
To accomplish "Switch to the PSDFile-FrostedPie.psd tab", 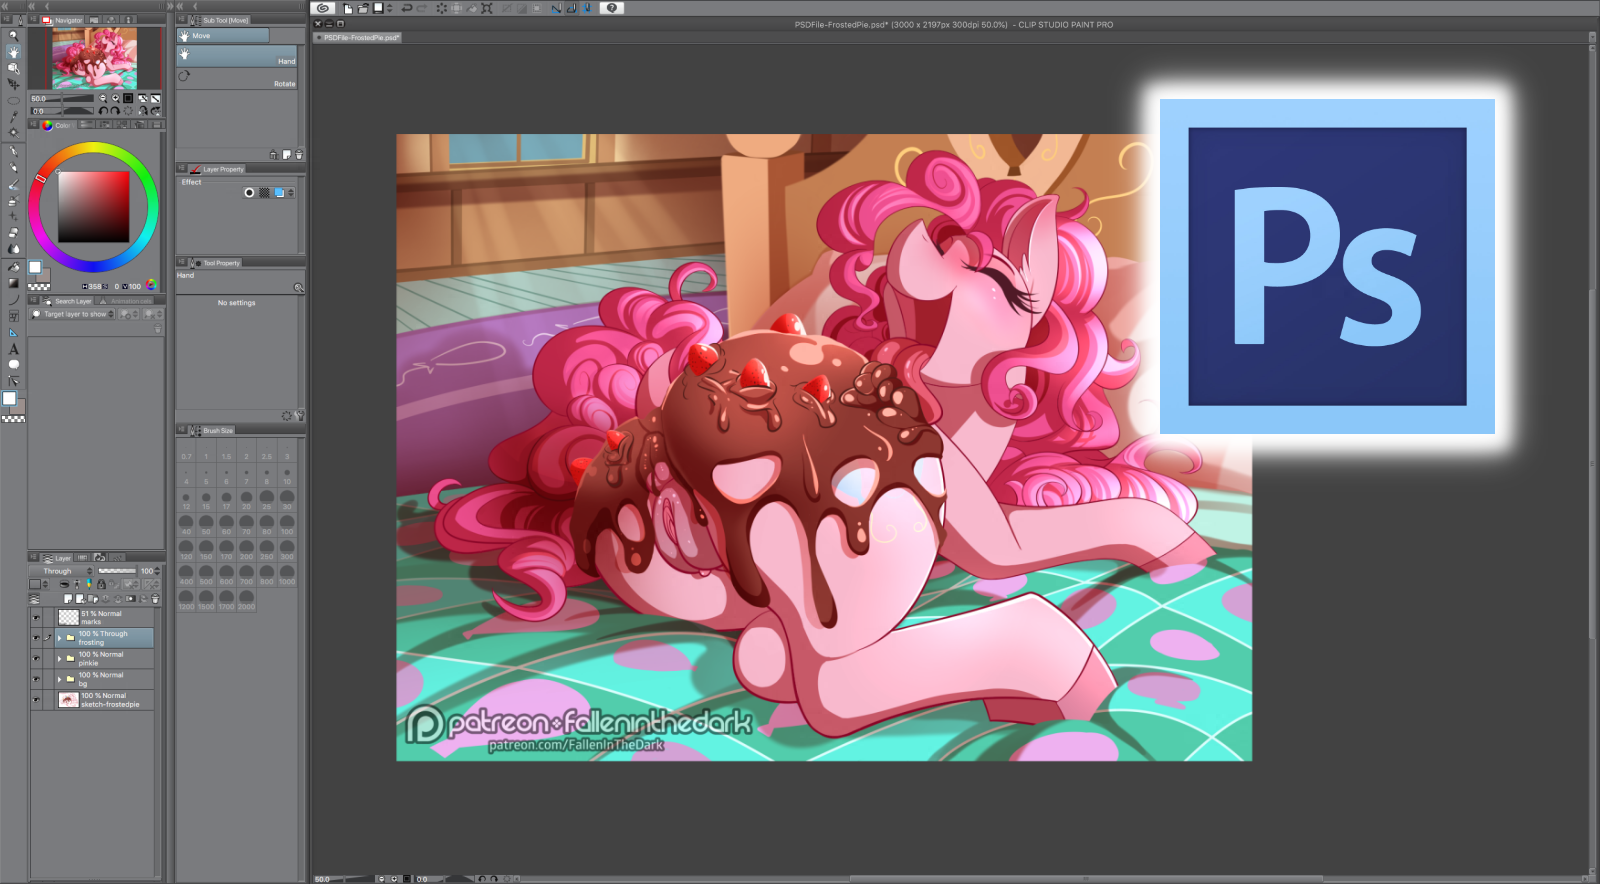I will click(x=360, y=38).
